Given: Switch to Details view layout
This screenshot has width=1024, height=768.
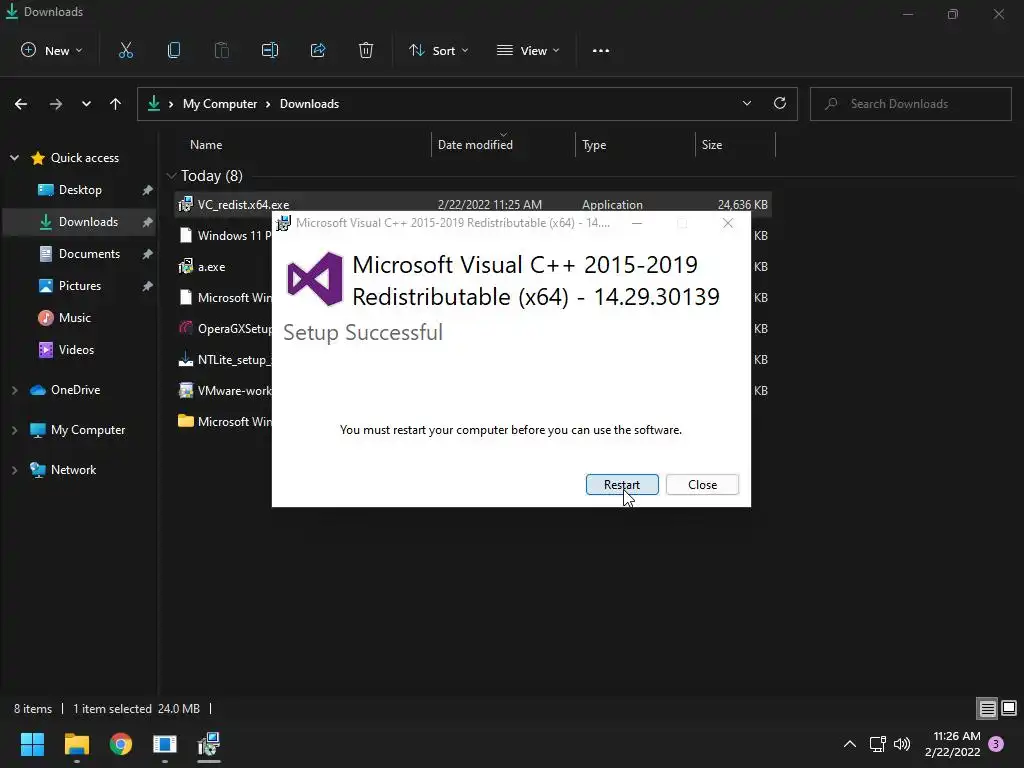Looking at the screenshot, I should 987,709.
